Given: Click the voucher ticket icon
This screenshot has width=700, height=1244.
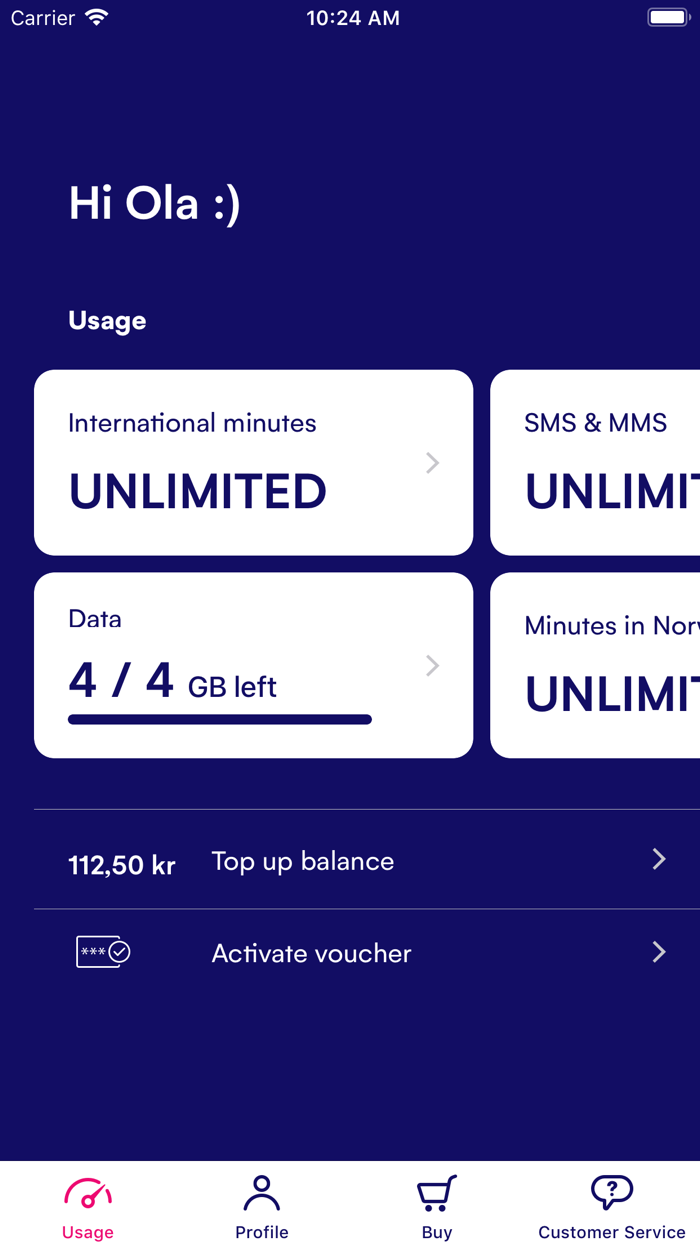Looking at the screenshot, I should tap(102, 951).
